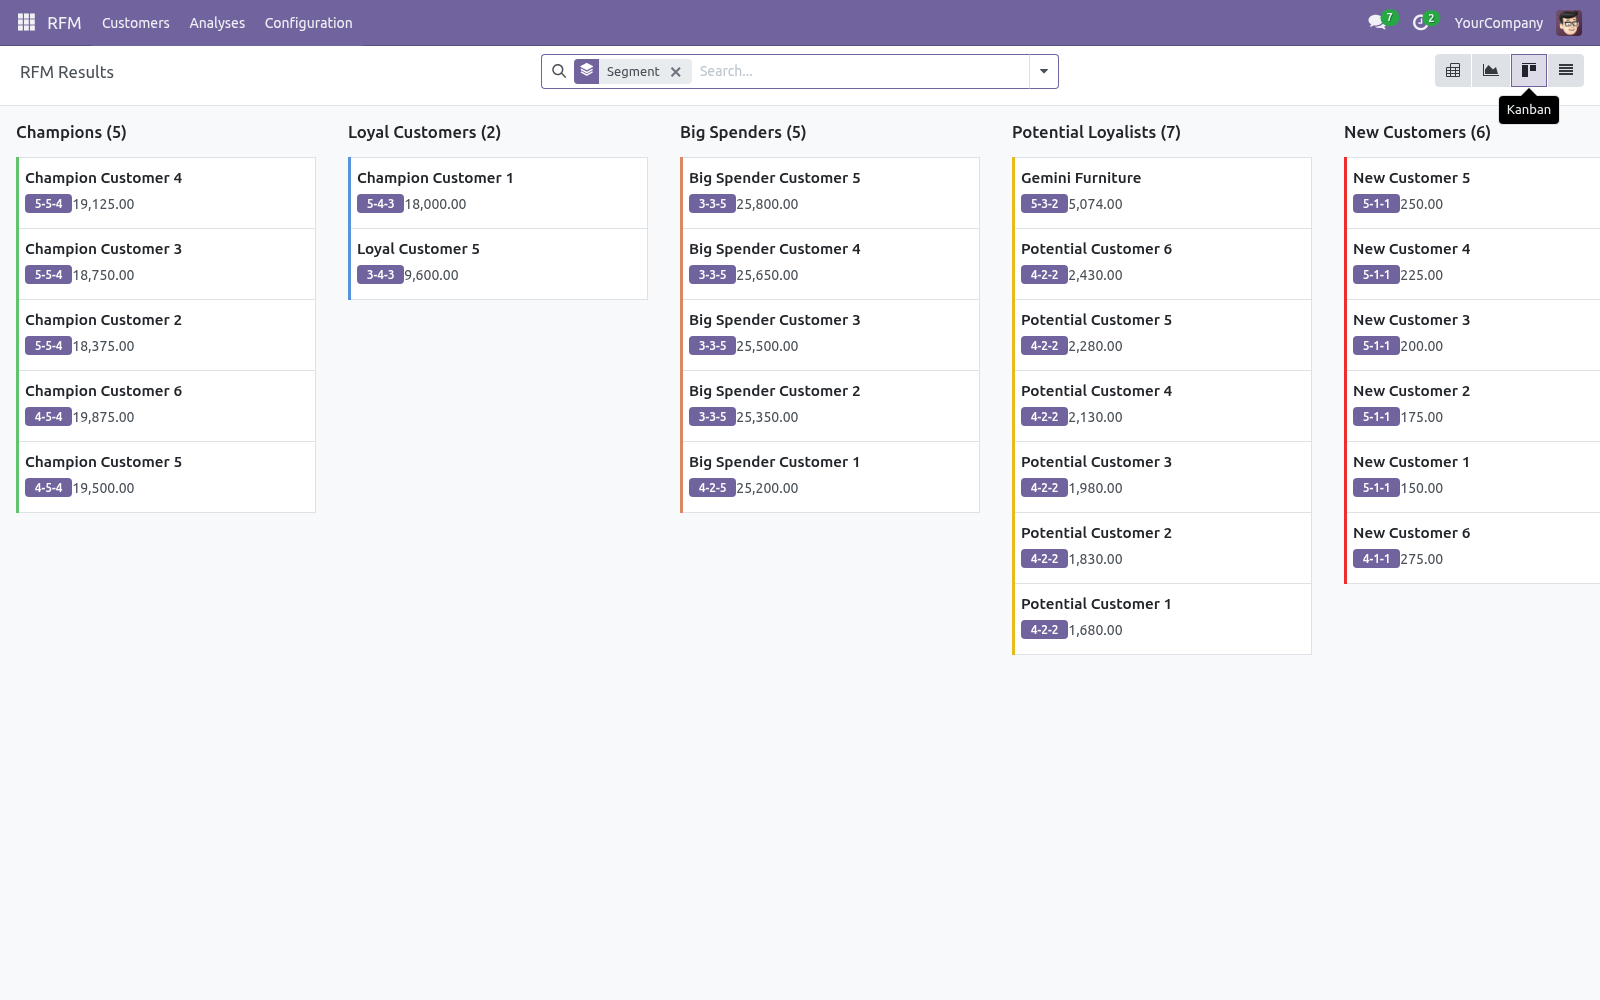This screenshot has width=1600, height=1000.
Task: Click the Loyal Customers (2) column header
Action: click(x=424, y=132)
